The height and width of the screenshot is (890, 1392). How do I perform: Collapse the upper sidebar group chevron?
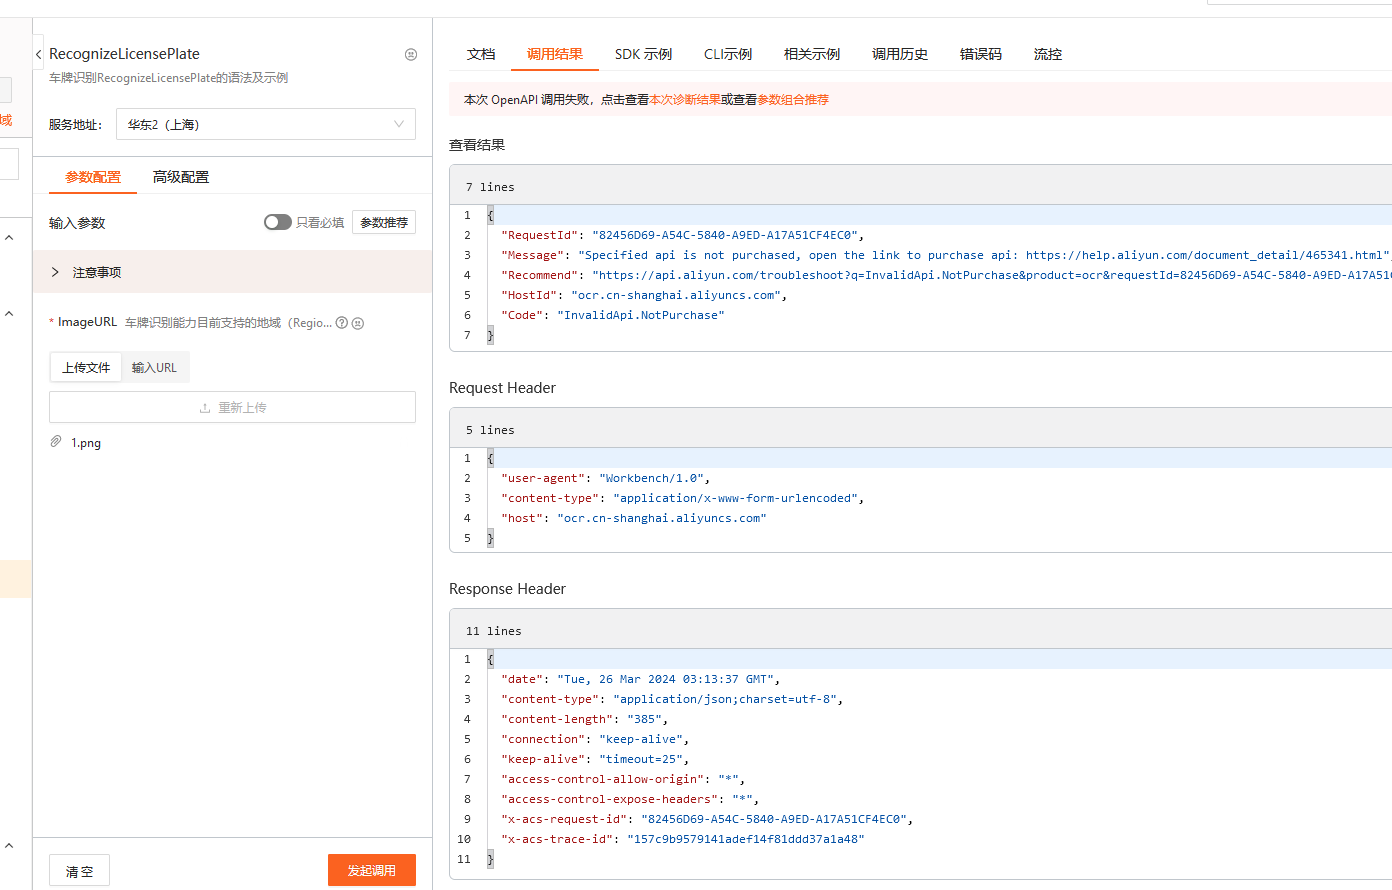coord(9,238)
